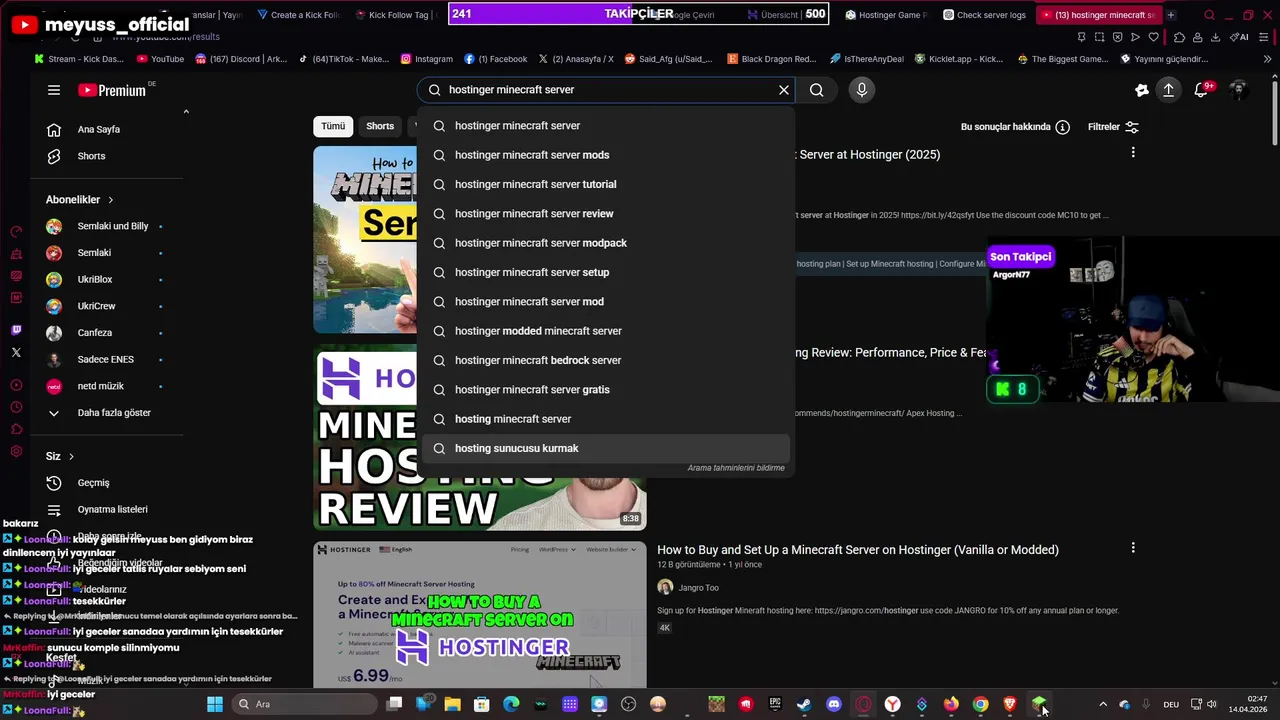Open Google Chrome from the taskbar

980,704
